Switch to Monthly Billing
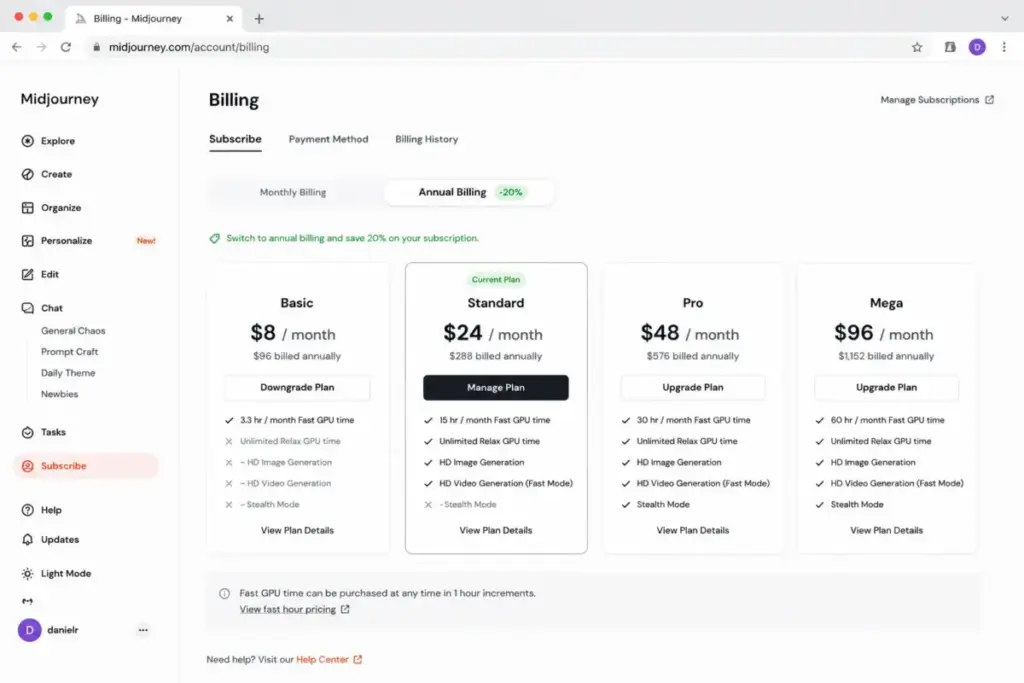The image size is (1024, 683). click(x=293, y=193)
